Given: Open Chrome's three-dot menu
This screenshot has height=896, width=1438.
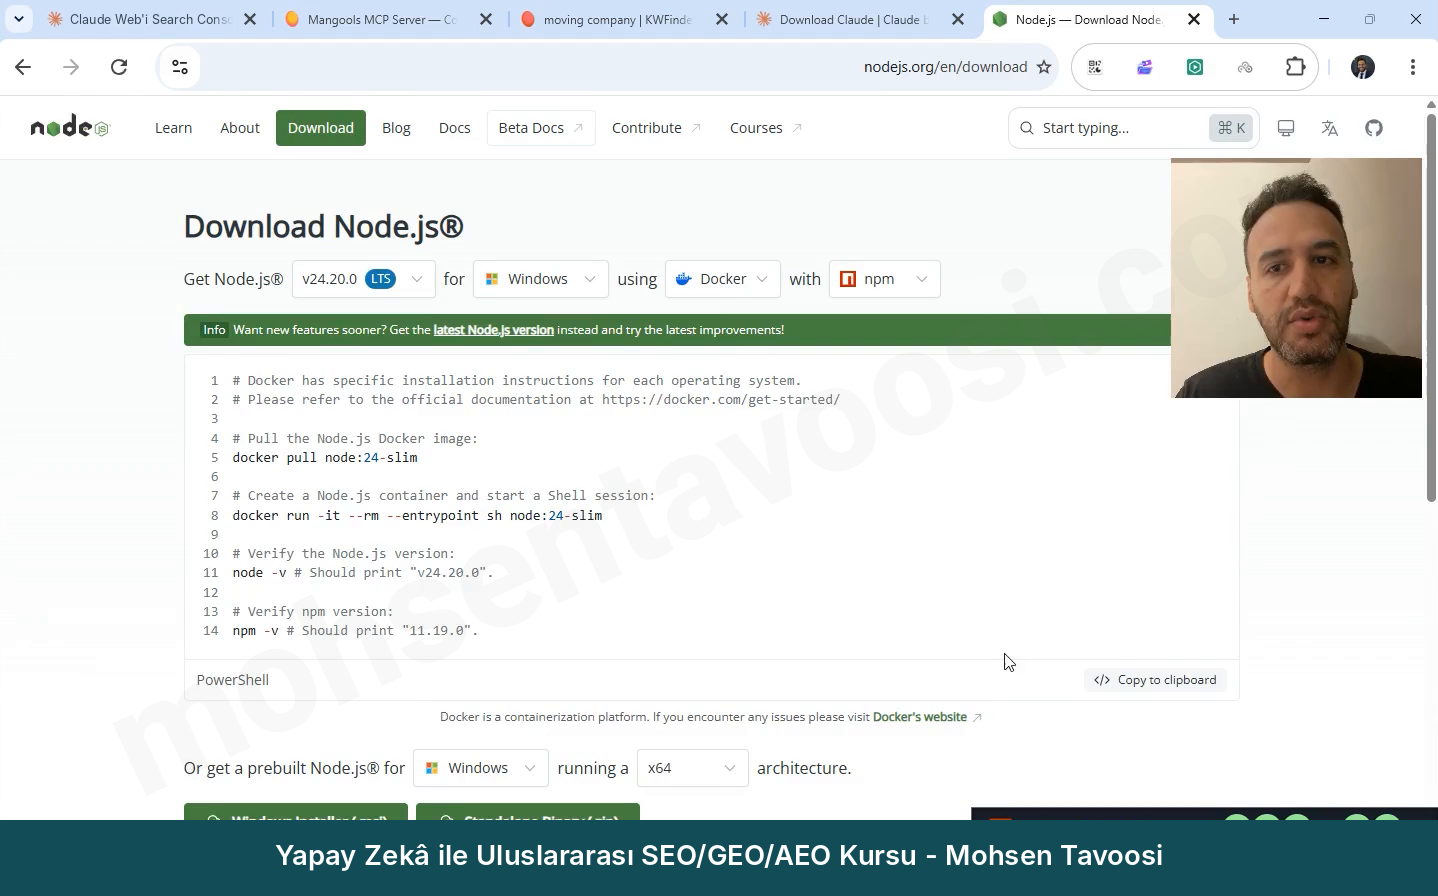Looking at the screenshot, I should (1413, 67).
